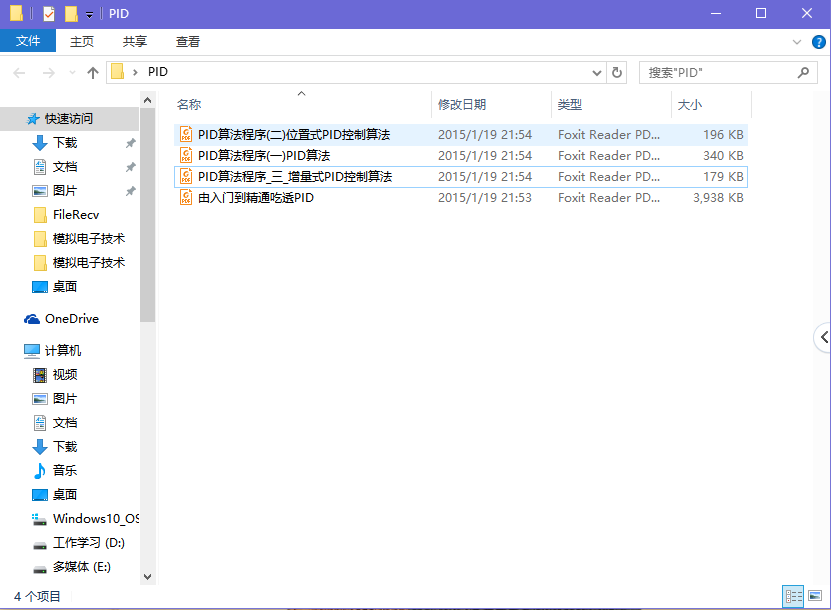
Task: Switch to the 共享 ribbon tab
Action: click(x=135, y=41)
